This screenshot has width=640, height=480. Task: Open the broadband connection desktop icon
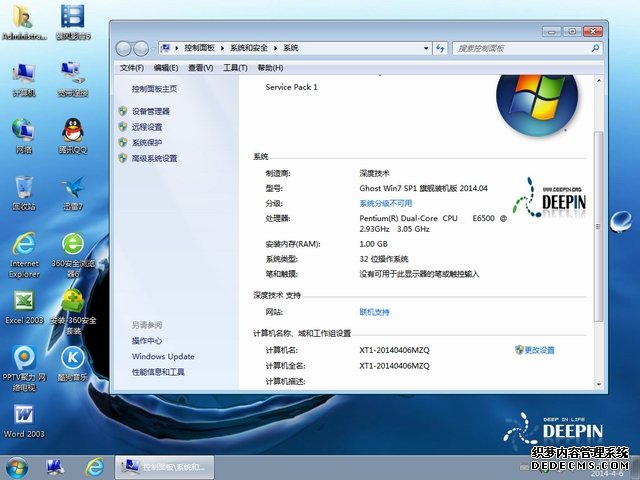coord(73,79)
